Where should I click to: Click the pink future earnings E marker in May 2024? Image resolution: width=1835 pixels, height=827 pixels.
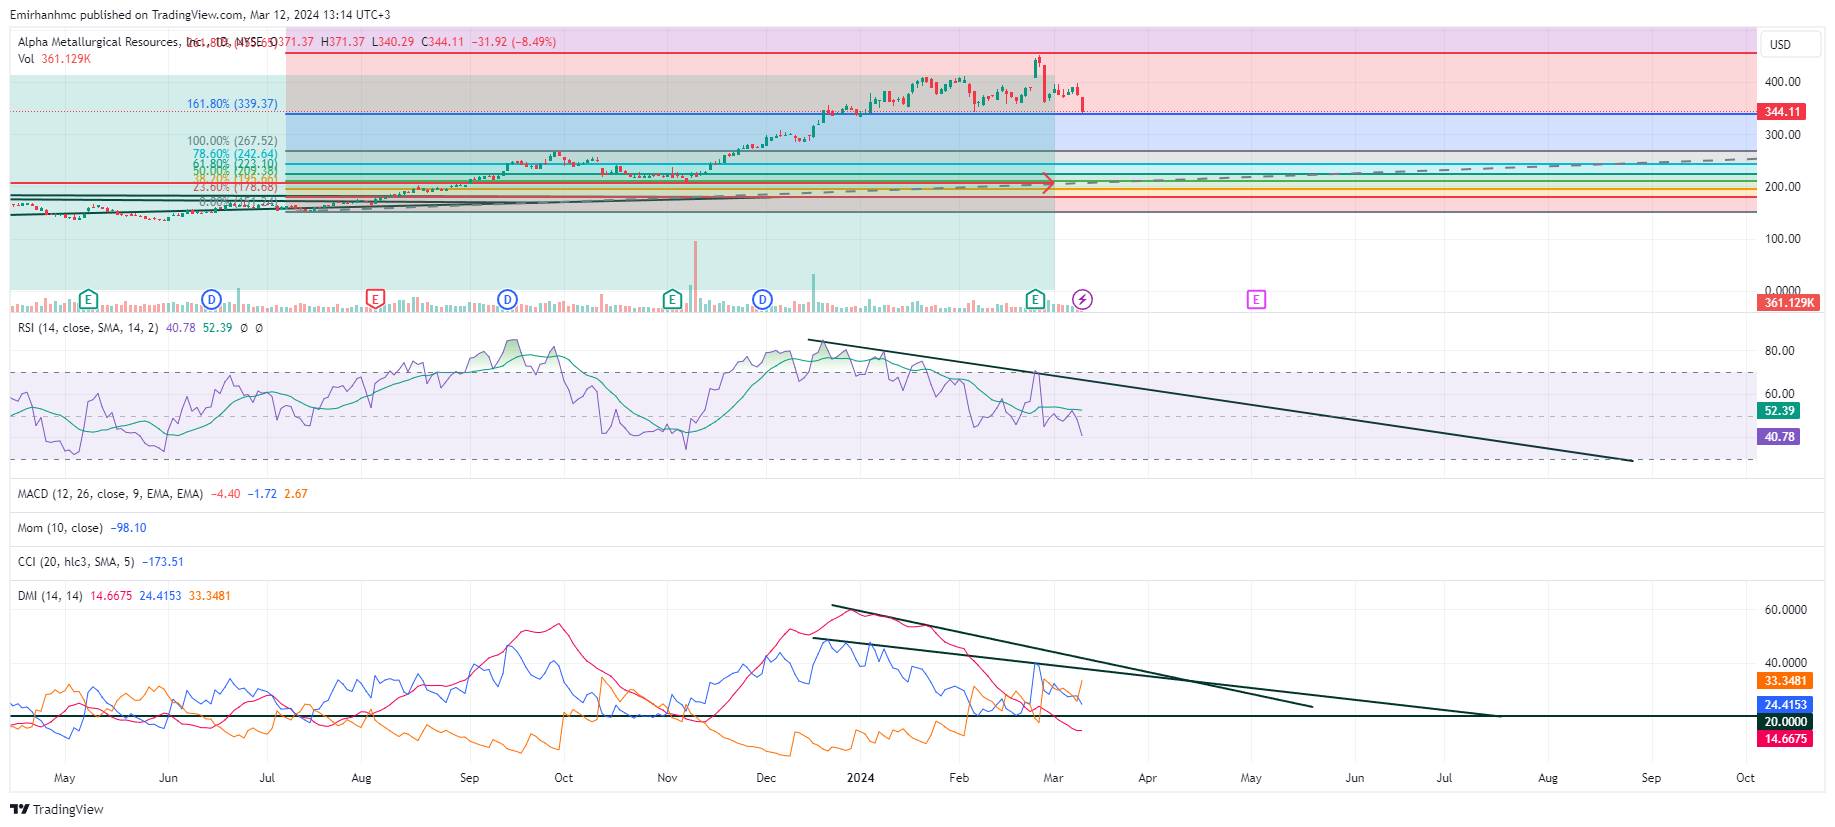[x=1256, y=299]
